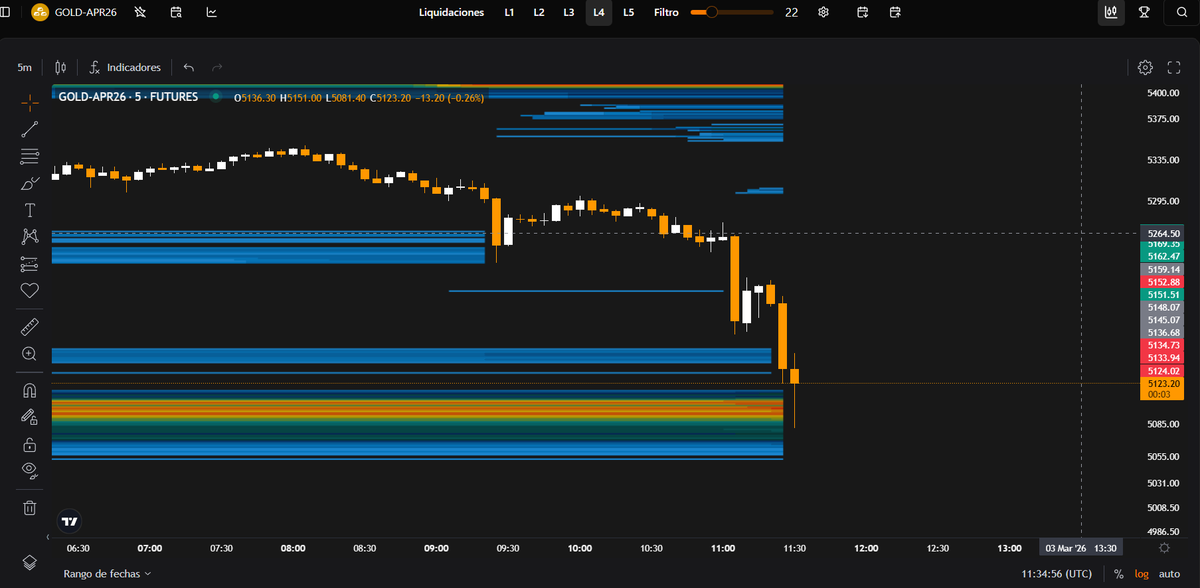
Task: Select the pattern drawing tool
Action: (x=30, y=237)
